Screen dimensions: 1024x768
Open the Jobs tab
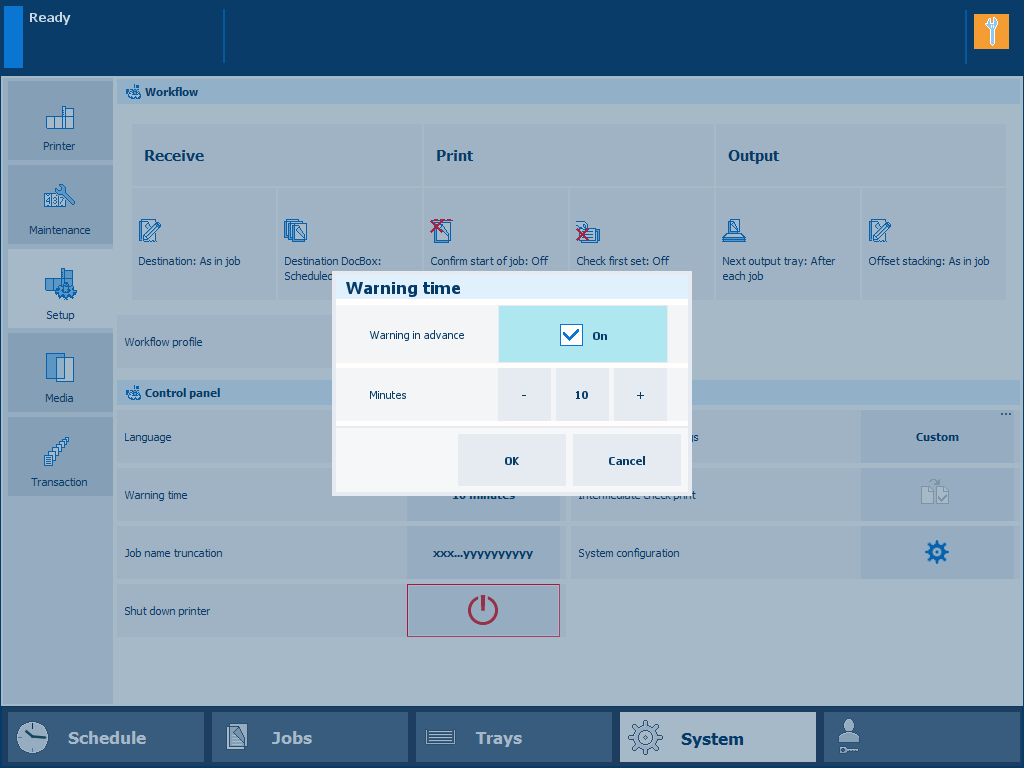click(x=309, y=738)
